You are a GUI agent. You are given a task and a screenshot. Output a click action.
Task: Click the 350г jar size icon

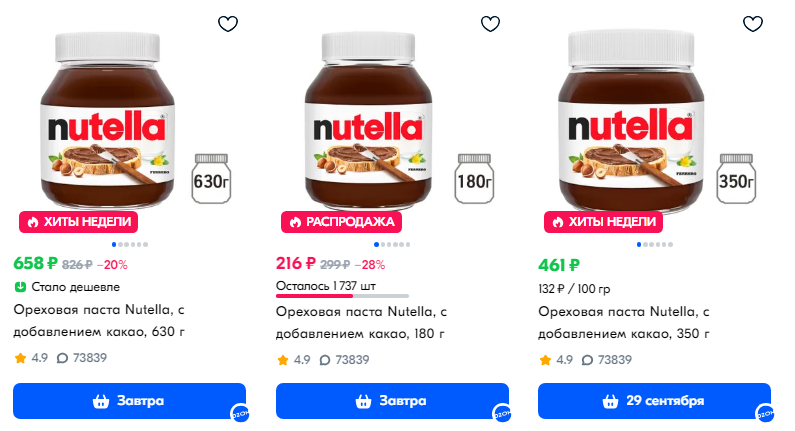tap(735, 180)
